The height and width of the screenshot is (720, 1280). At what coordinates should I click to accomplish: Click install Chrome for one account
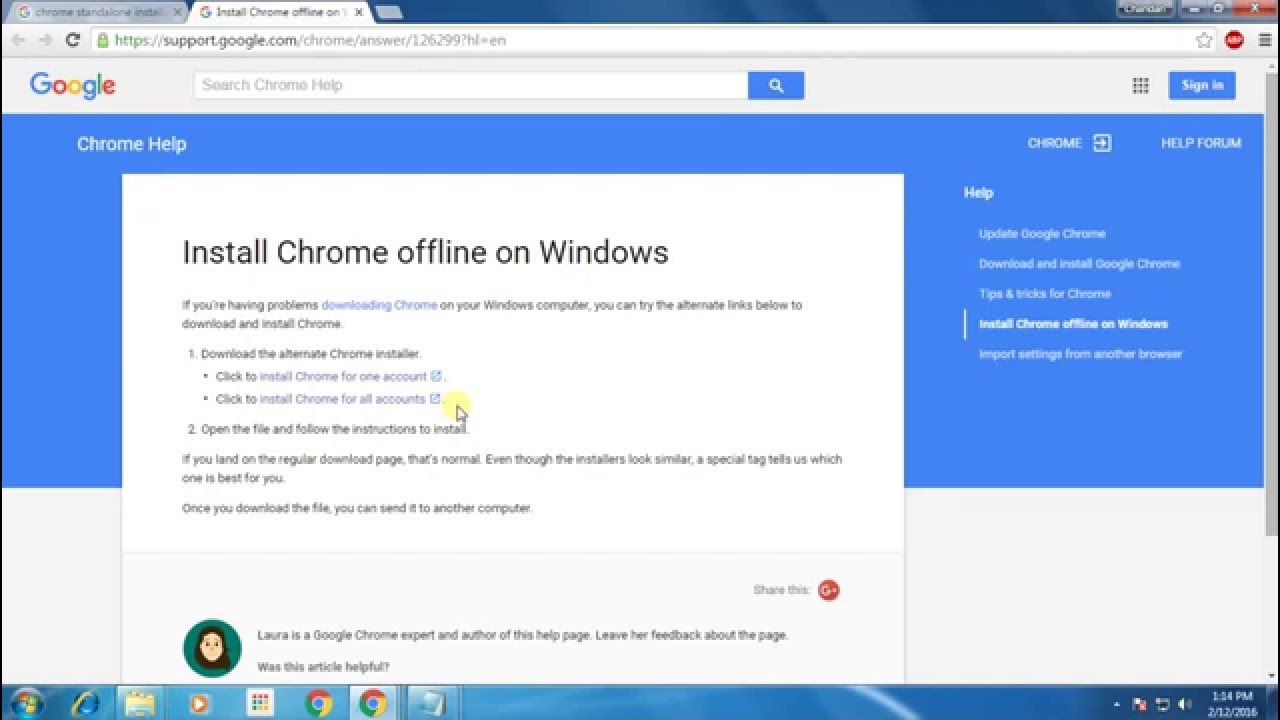click(343, 376)
